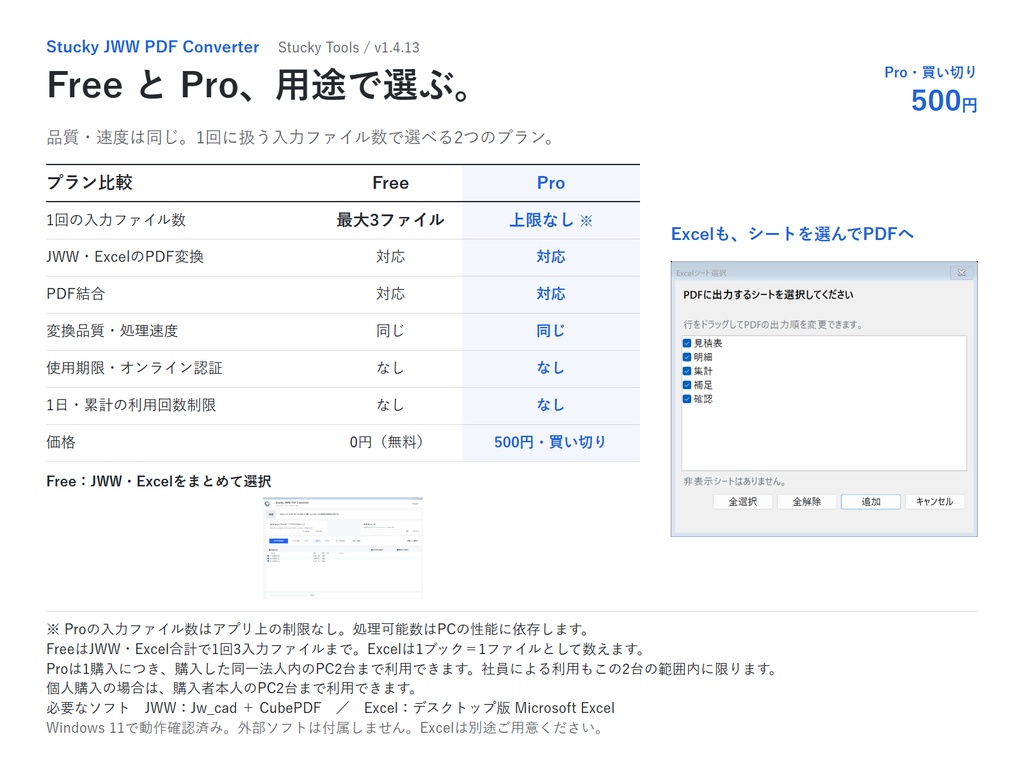Click the Stucky Tools / v1.4.13 label
Screen dimensions: 1024x768
point(349,48)
